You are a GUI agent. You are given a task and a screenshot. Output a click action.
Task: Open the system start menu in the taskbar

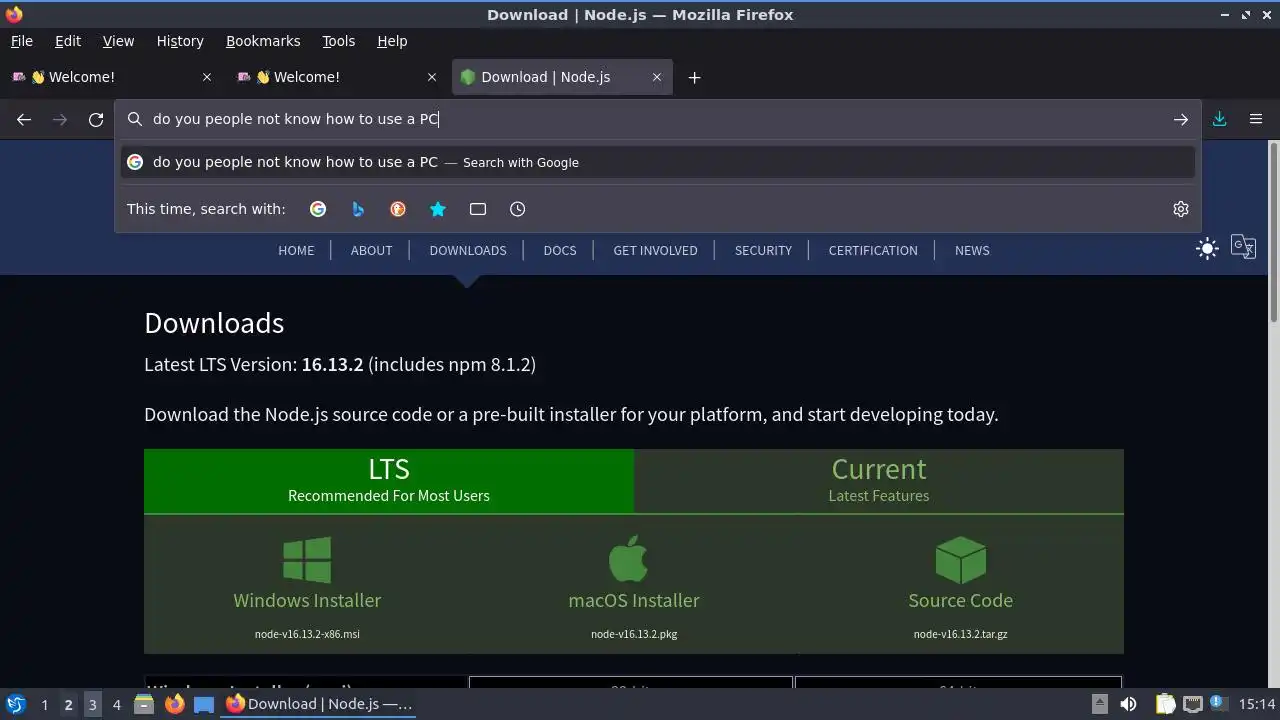pyautogui.click(x=15, y=704)
